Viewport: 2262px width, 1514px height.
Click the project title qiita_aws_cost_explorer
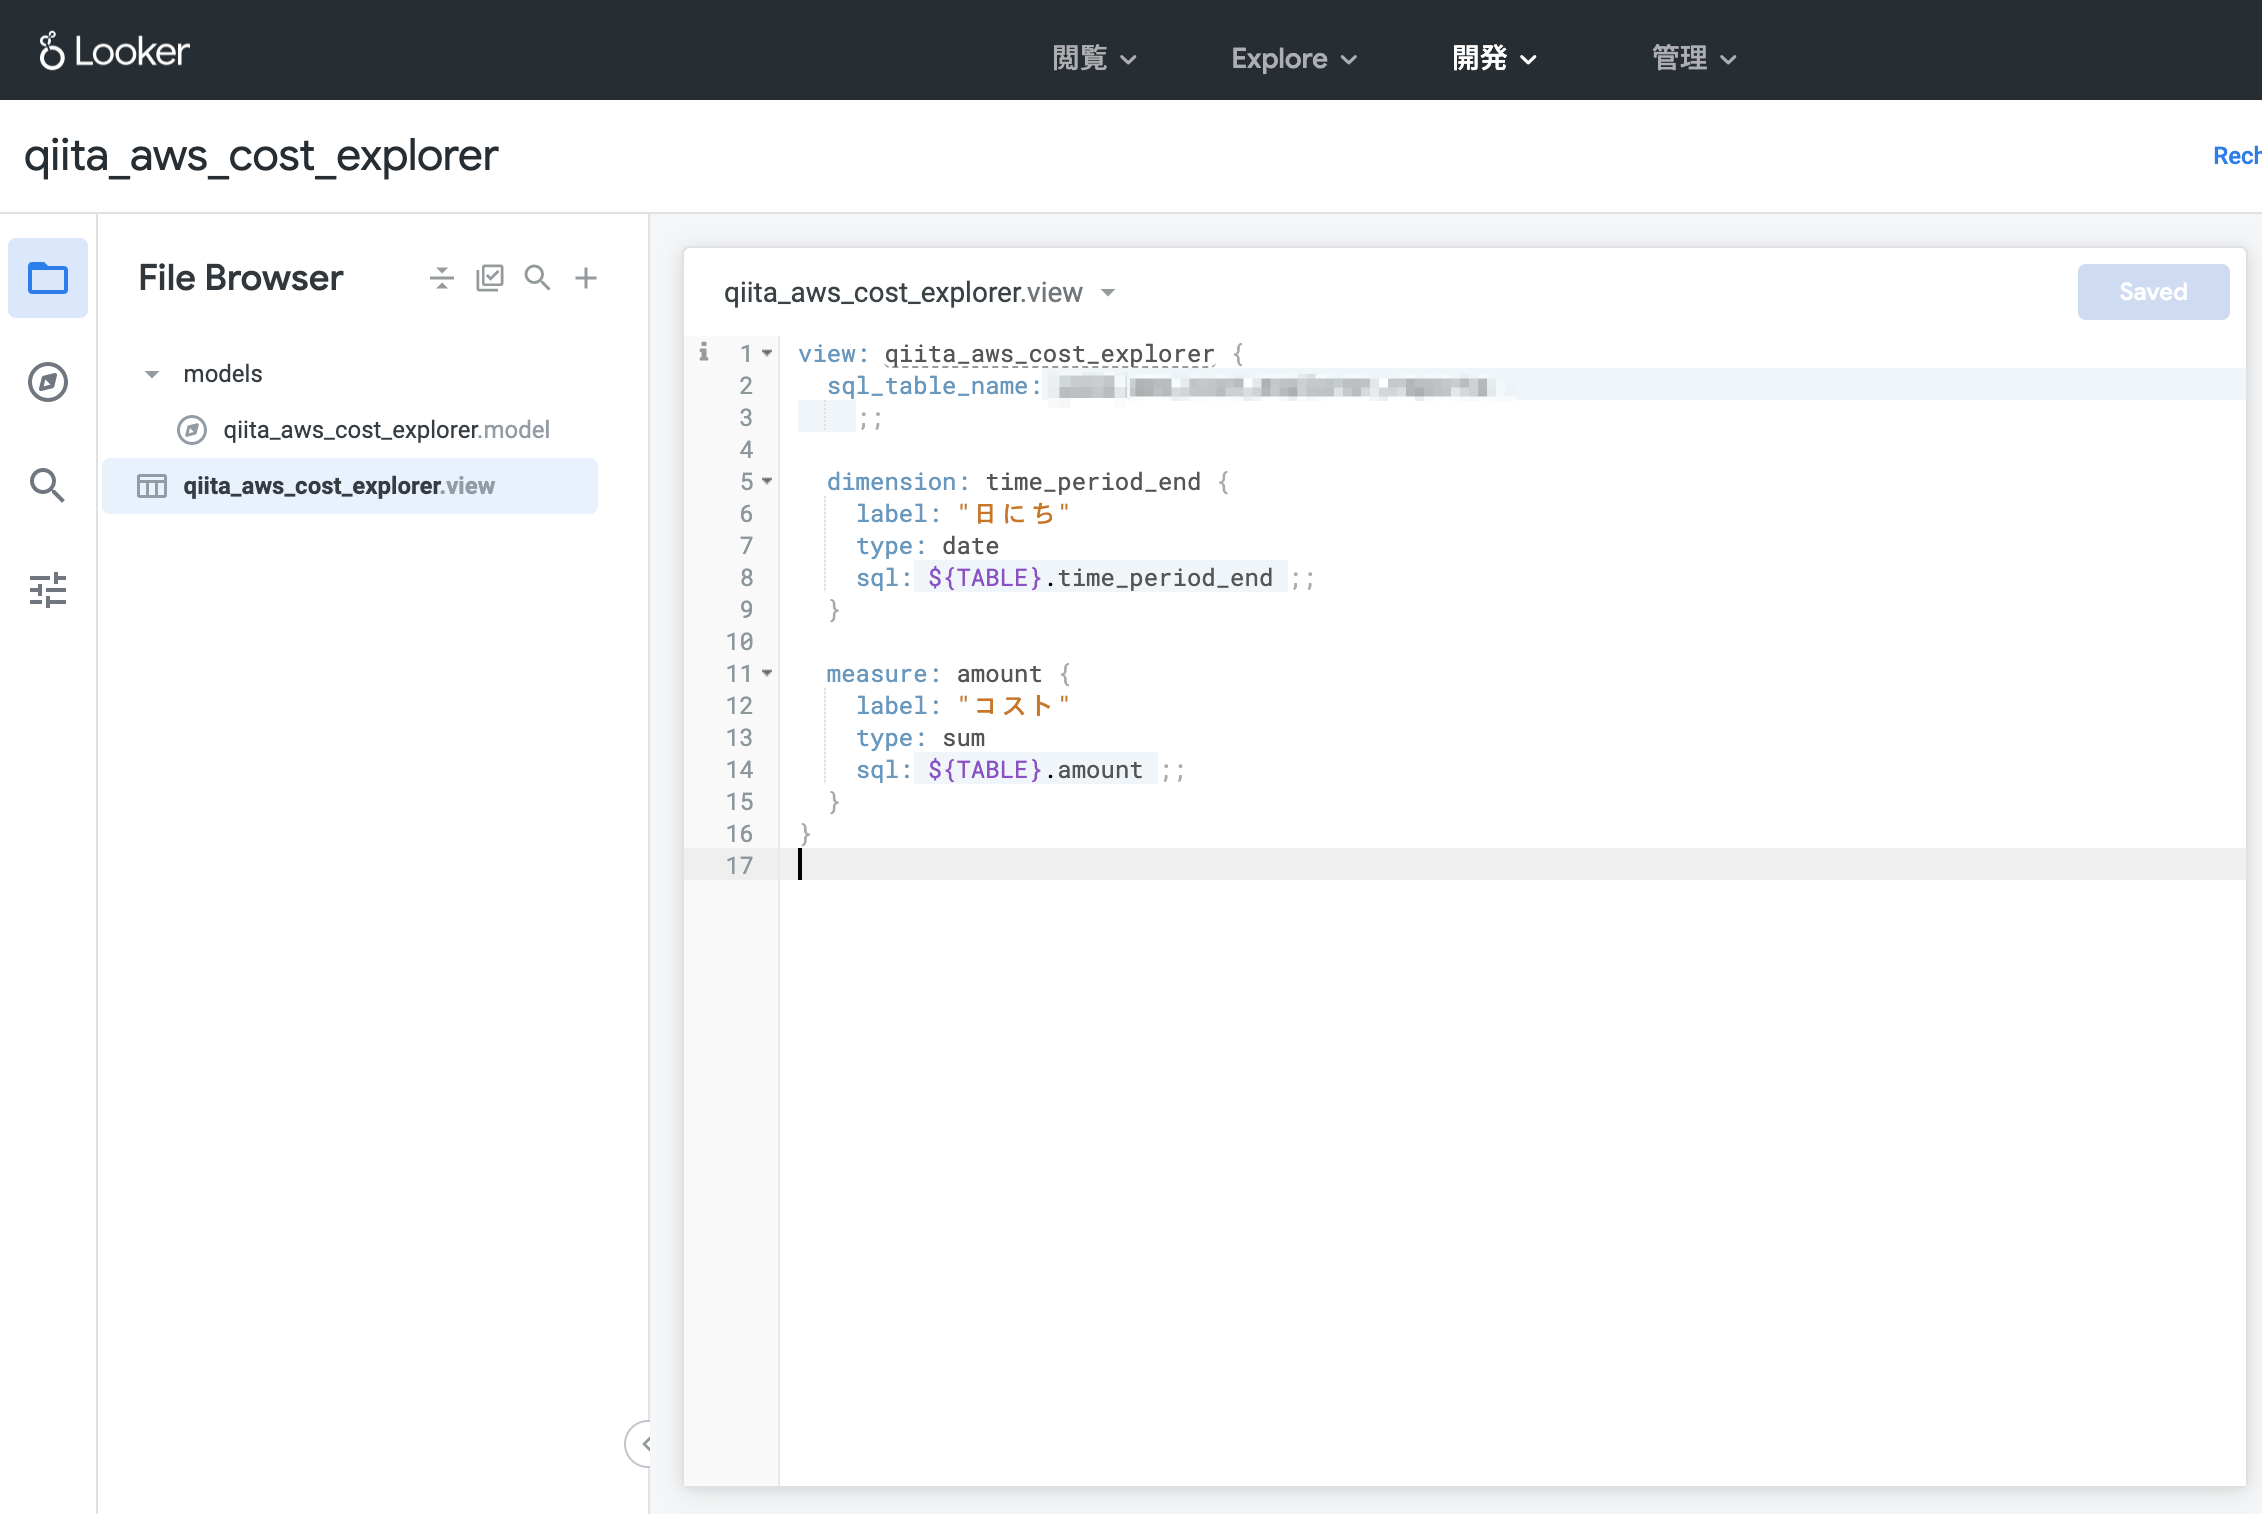[x=261, y=155]
